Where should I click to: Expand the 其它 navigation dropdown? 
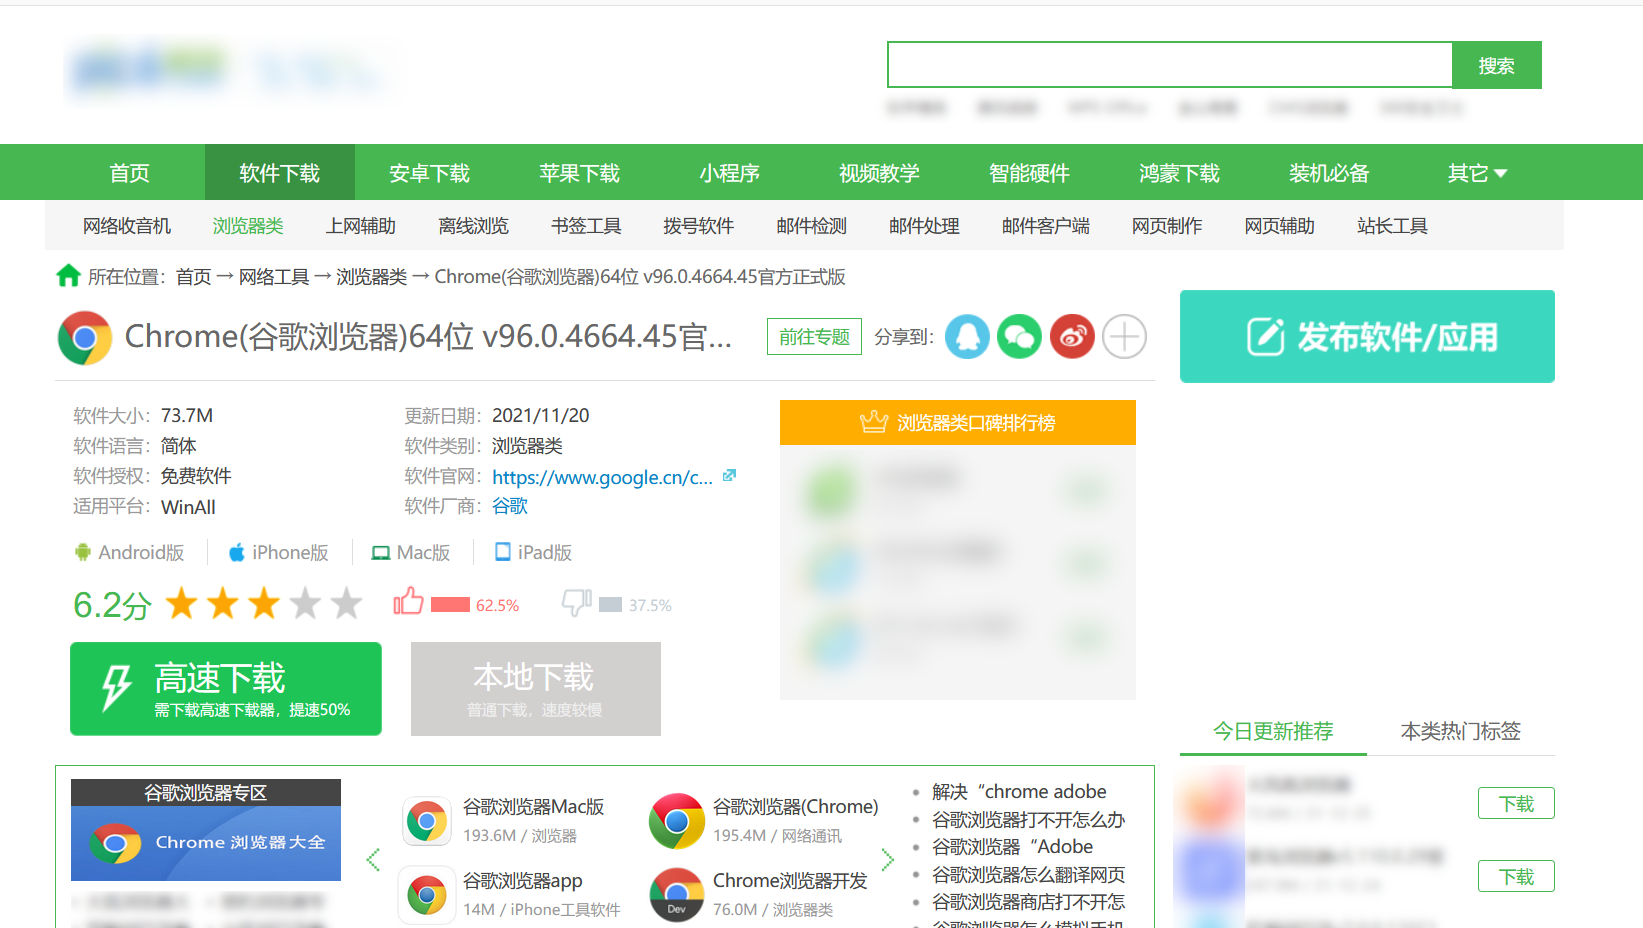1474,172
